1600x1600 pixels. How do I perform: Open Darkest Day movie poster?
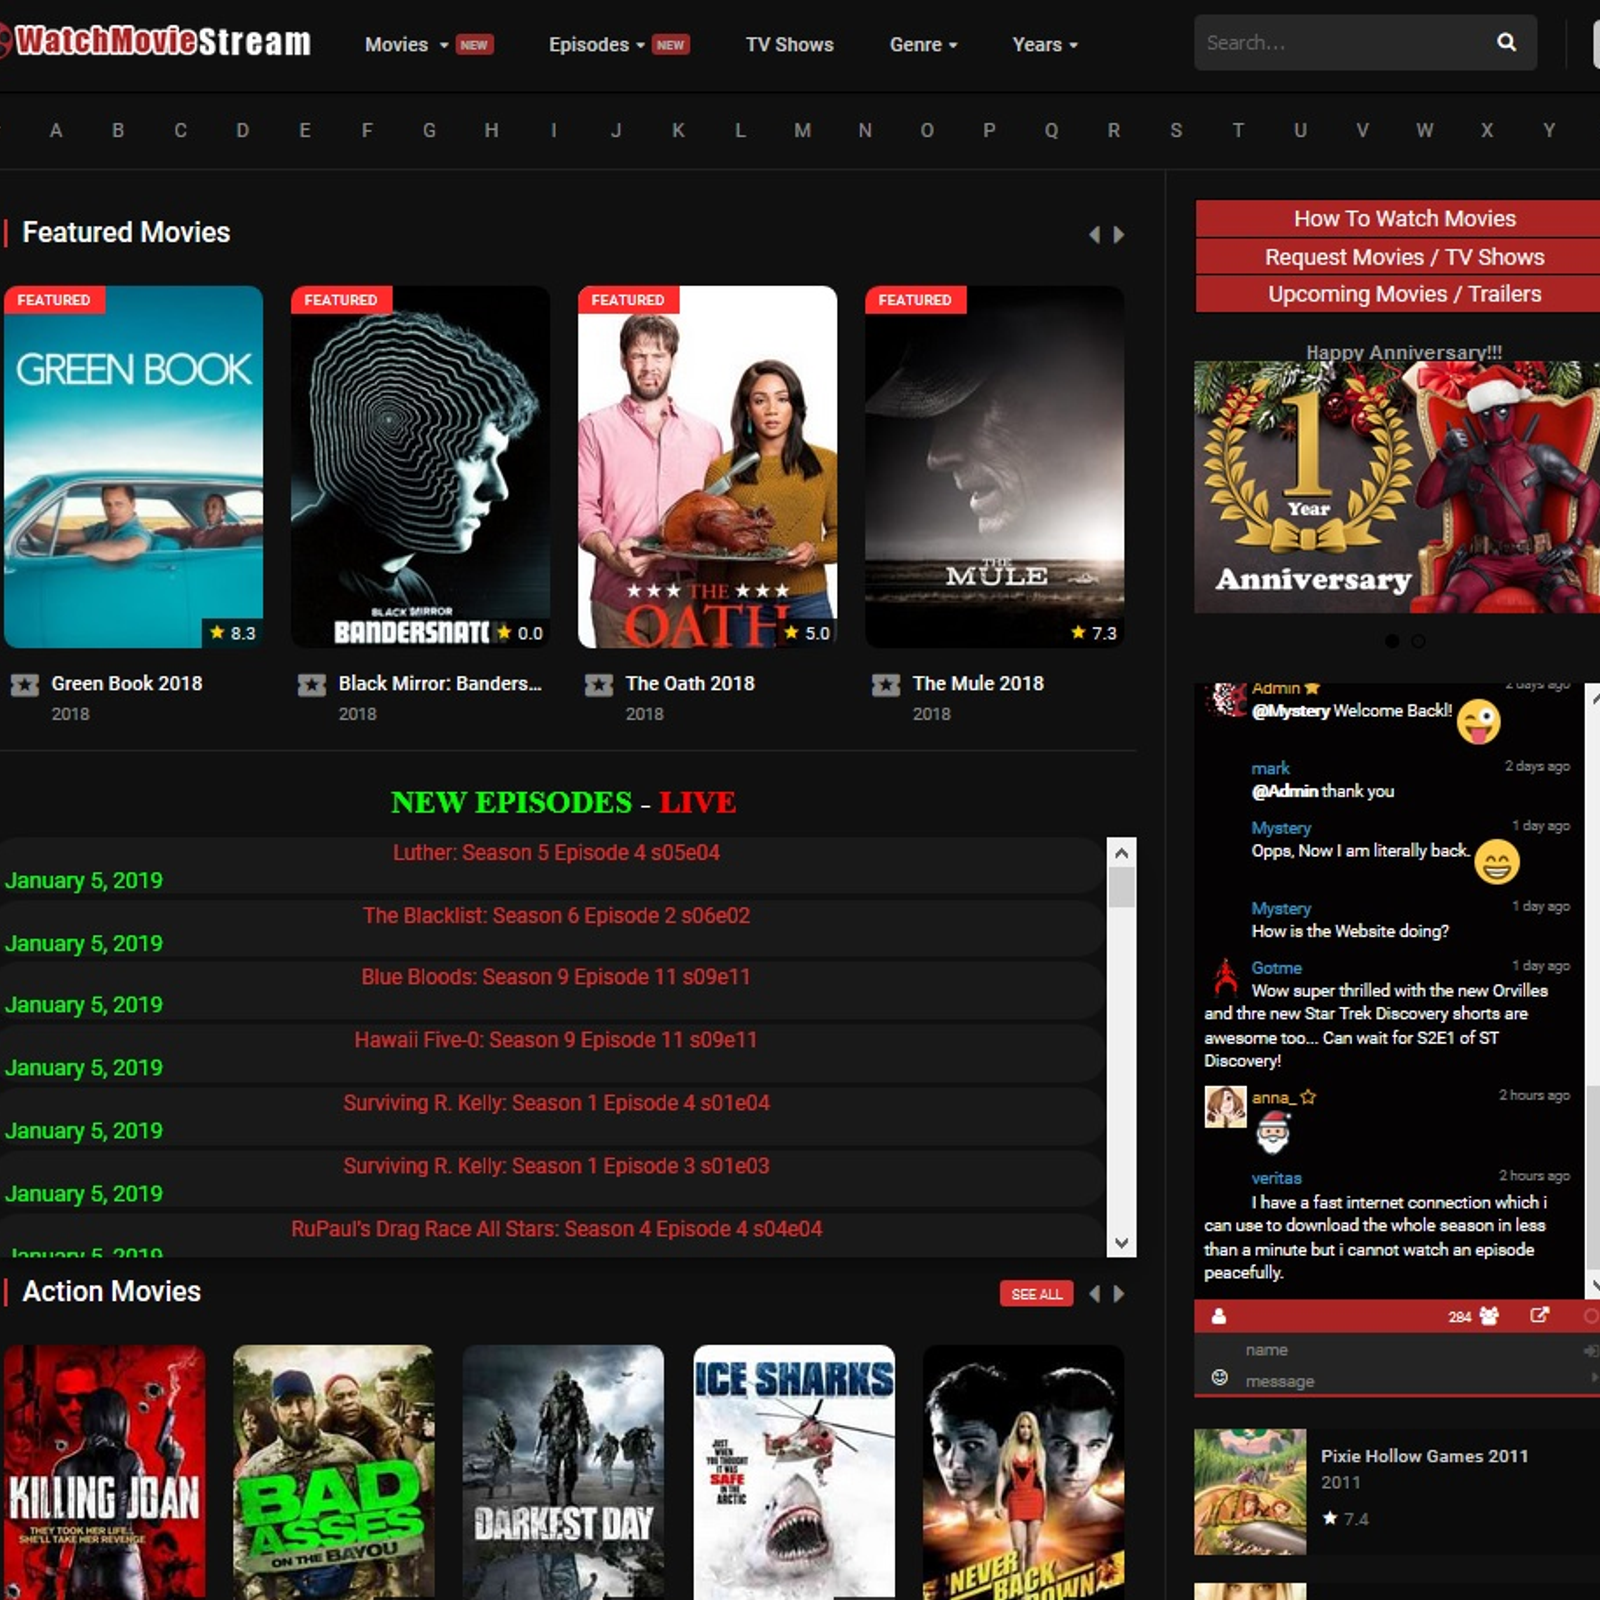[563, 1472]
